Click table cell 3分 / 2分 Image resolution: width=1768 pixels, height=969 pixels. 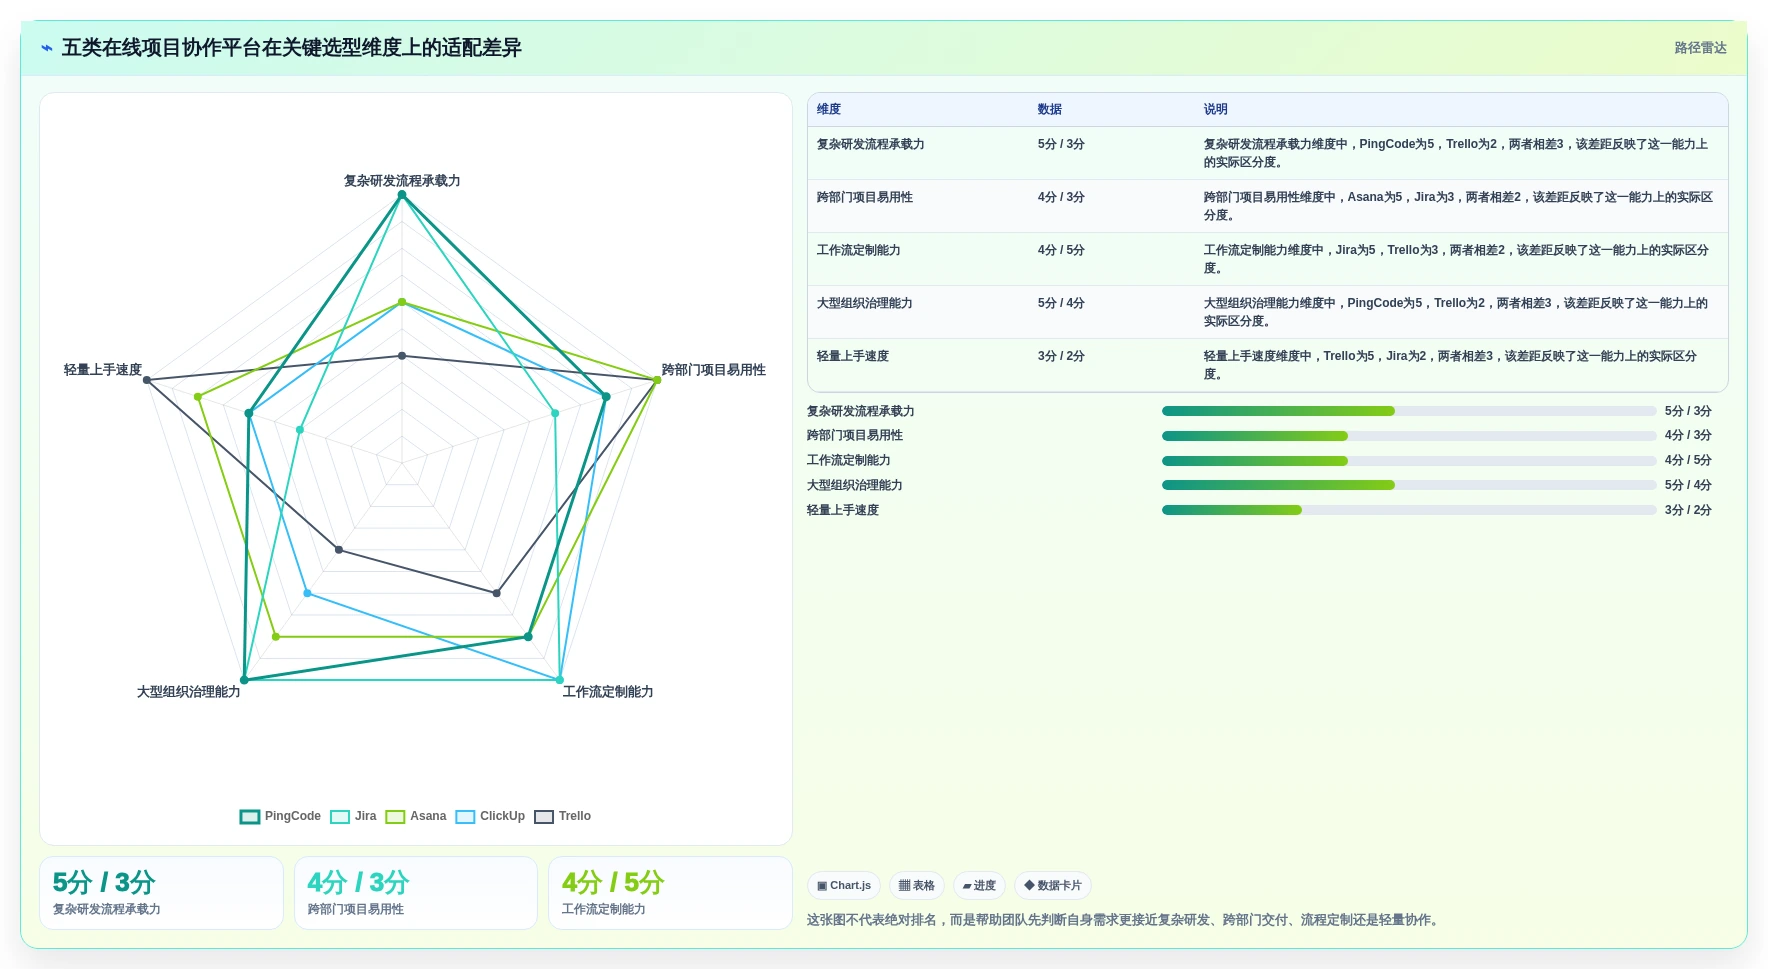coord(1061,356)
